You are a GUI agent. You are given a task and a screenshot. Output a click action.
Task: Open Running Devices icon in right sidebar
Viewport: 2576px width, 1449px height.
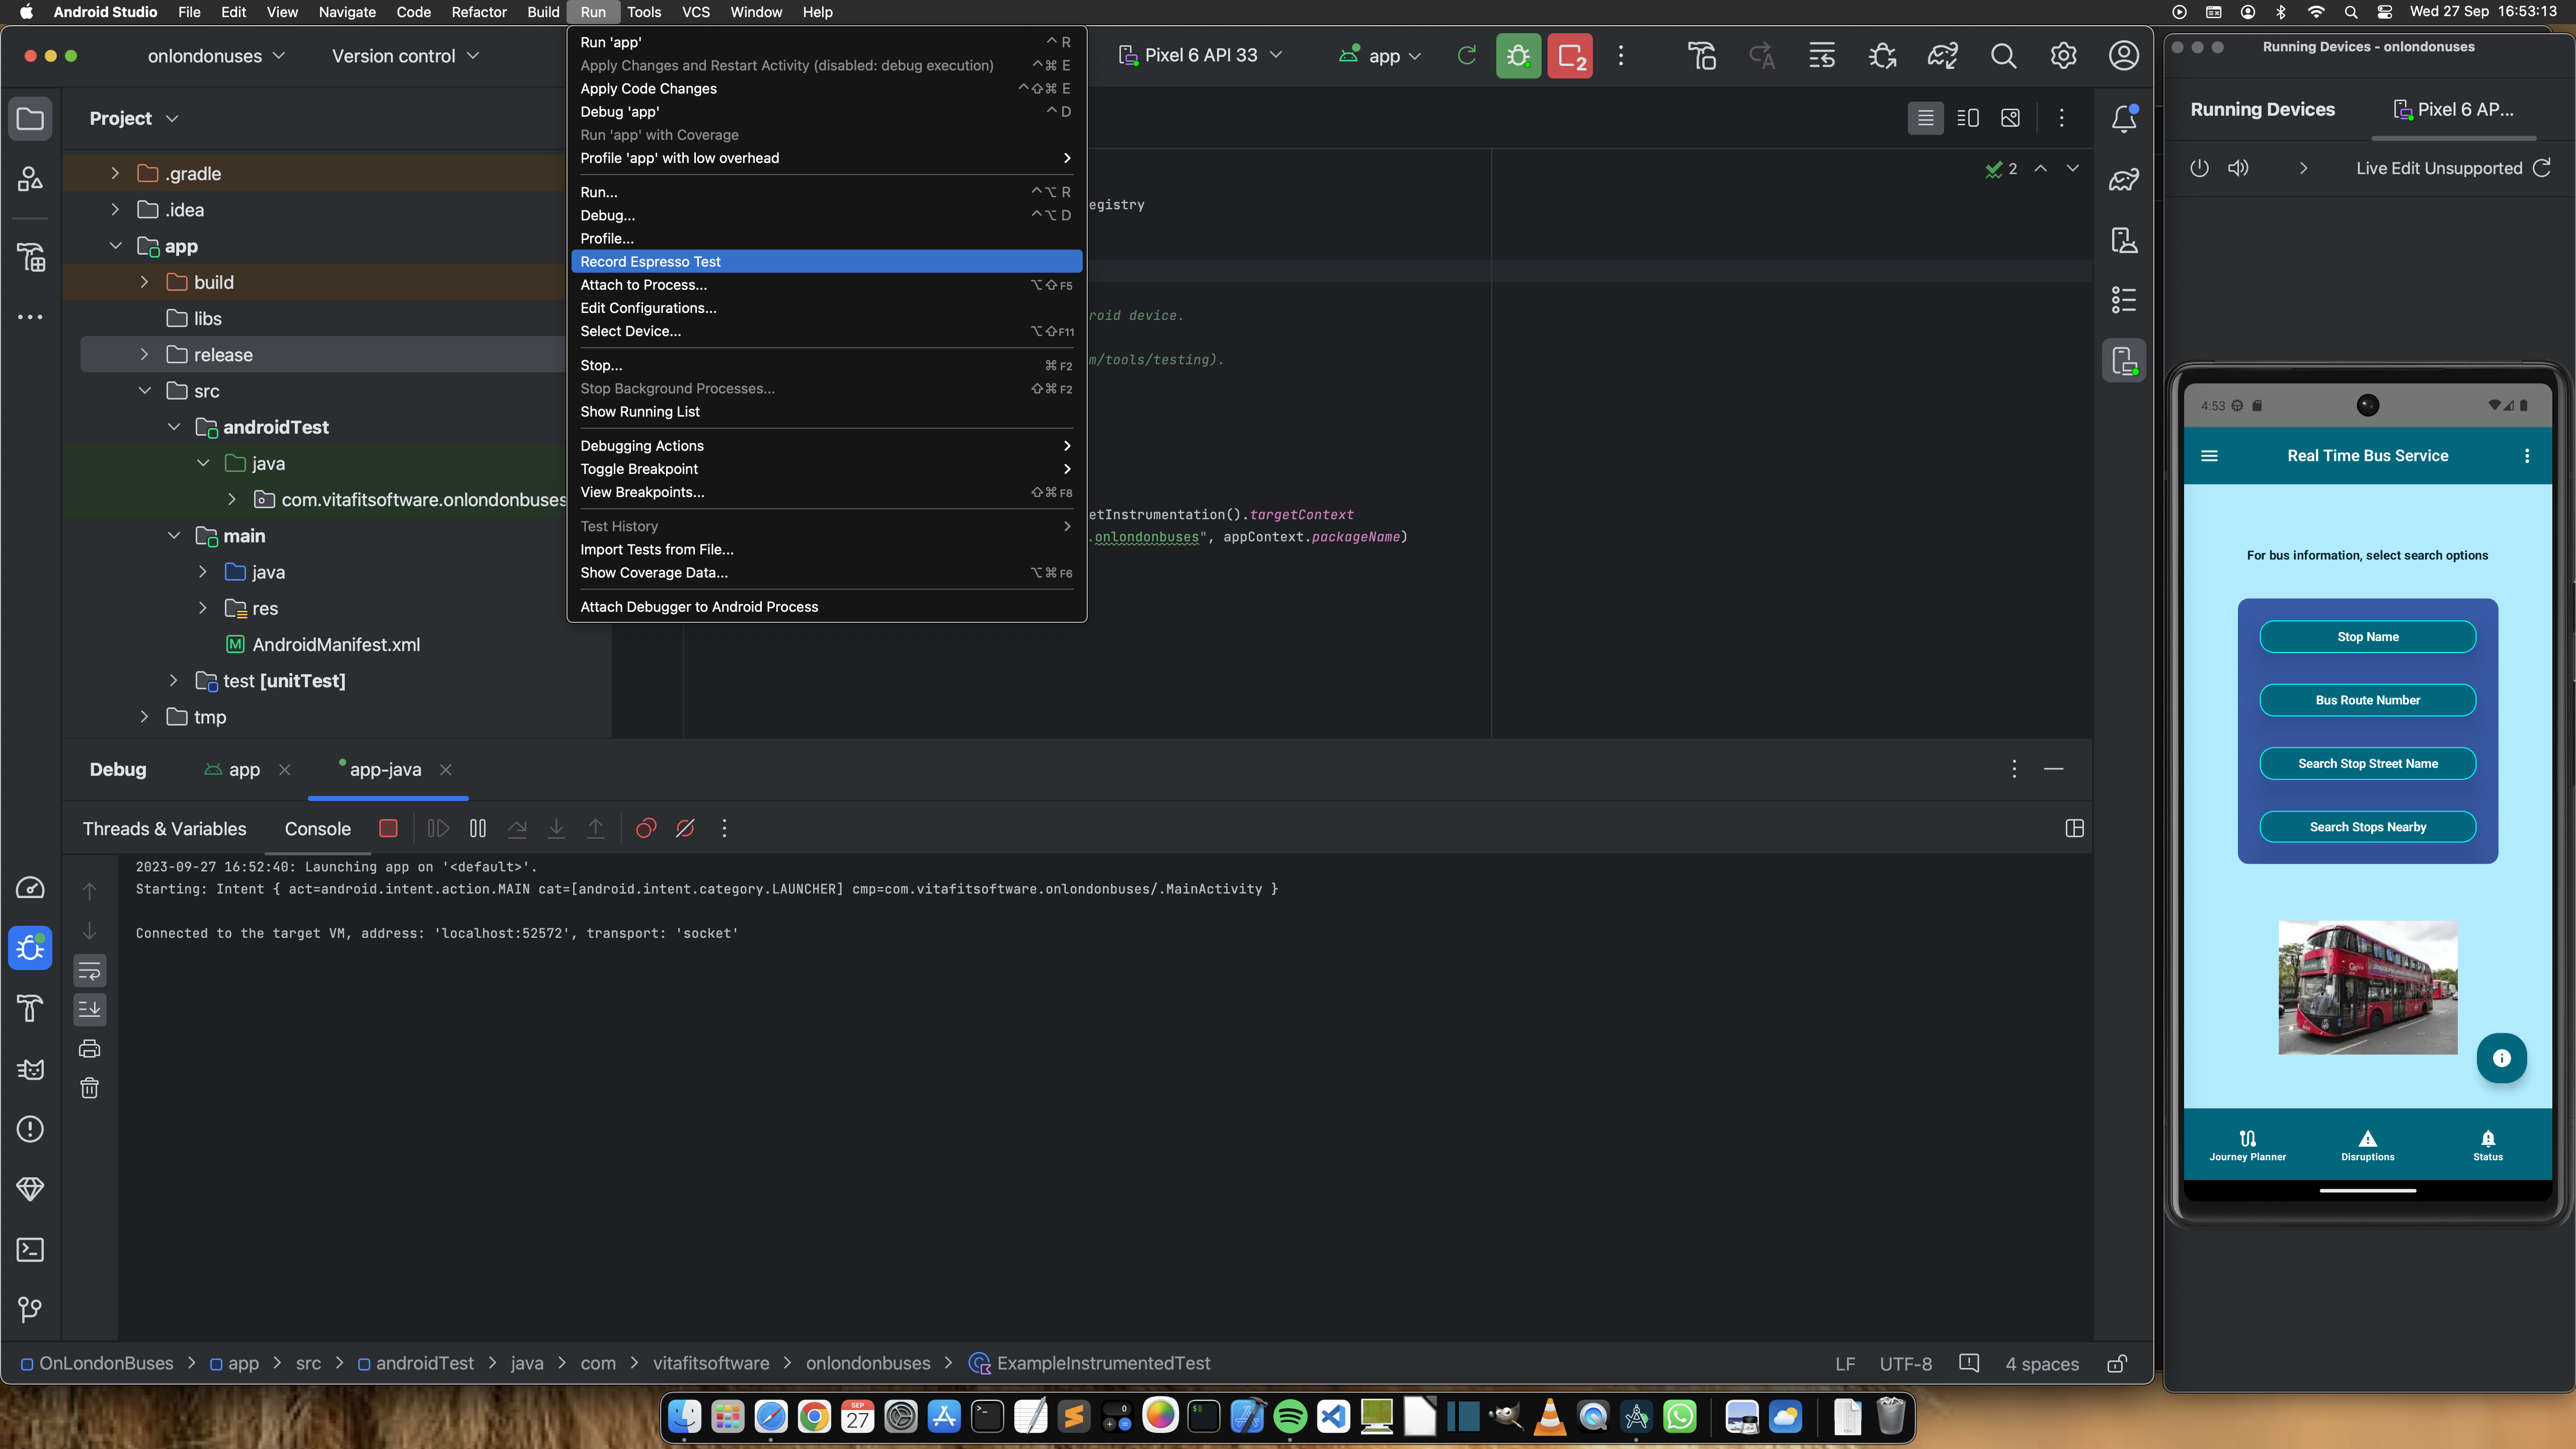2123,361
